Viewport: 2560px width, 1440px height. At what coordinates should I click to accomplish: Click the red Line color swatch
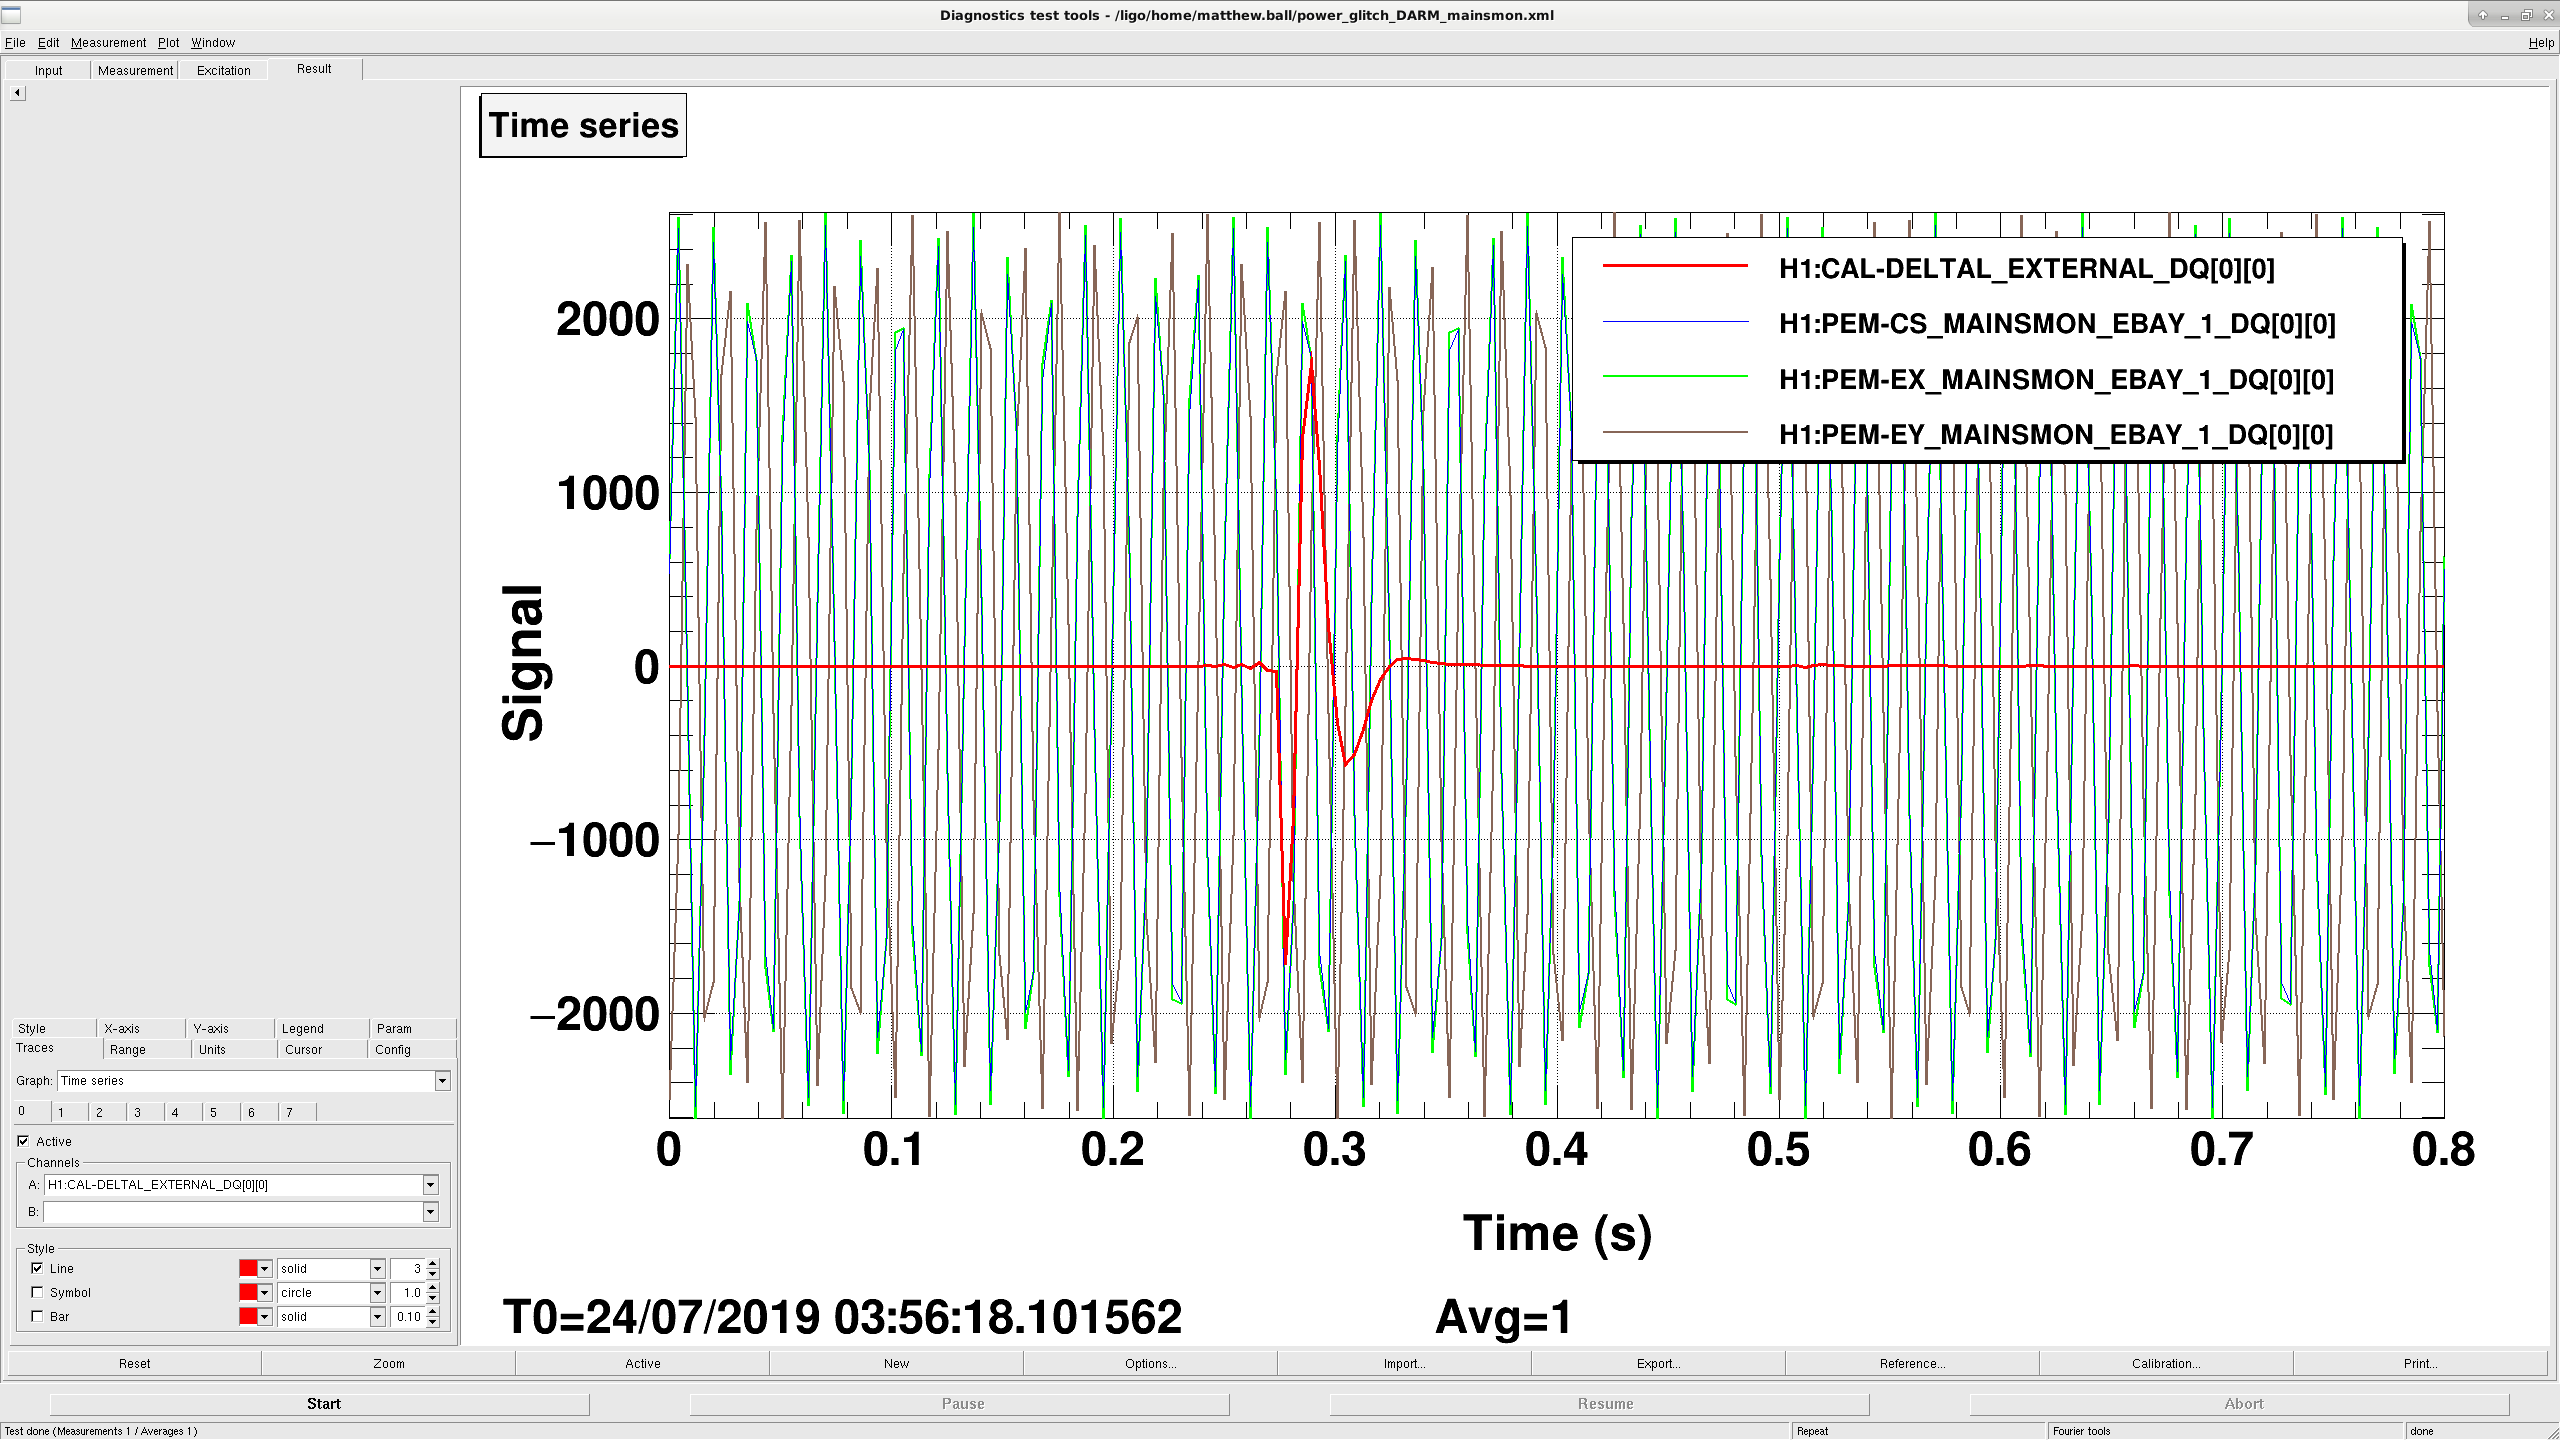(x=248, y=1269)
